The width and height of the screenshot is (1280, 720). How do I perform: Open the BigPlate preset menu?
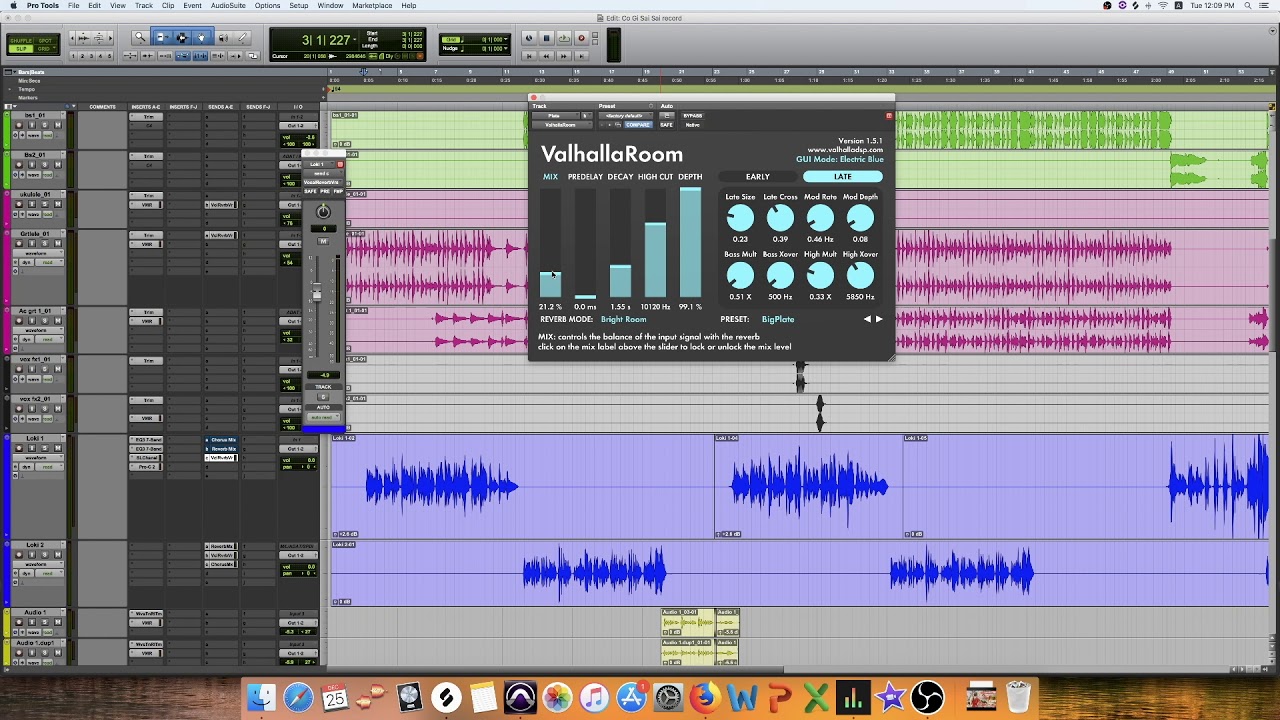coord(778,319)
